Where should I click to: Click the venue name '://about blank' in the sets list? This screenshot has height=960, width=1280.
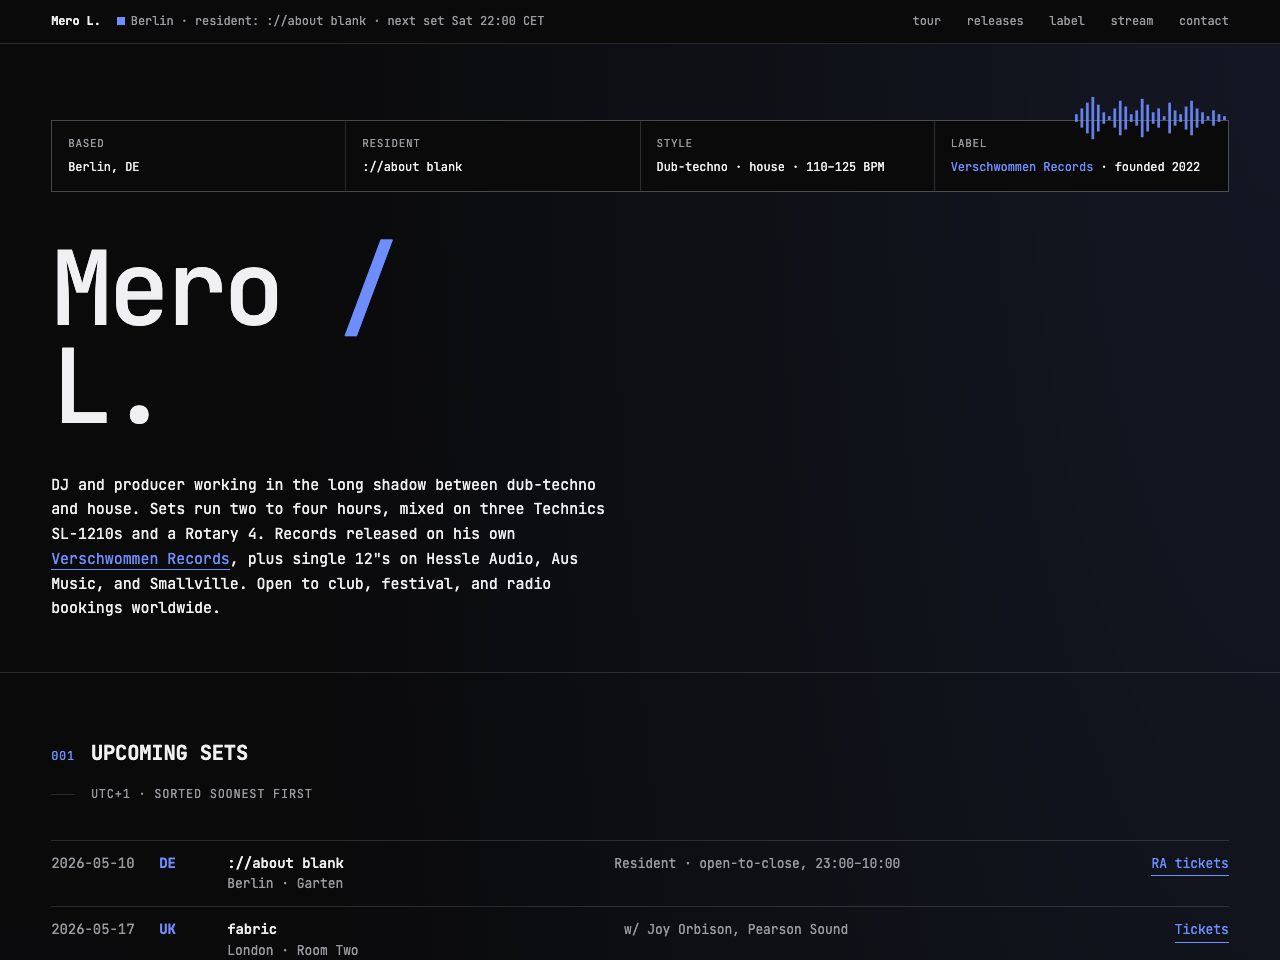pos(286,863)
